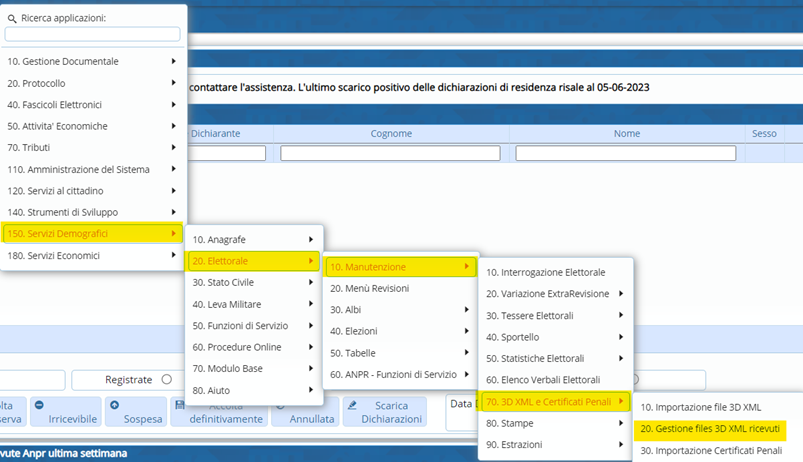Select the Registrate radio button

166,380
